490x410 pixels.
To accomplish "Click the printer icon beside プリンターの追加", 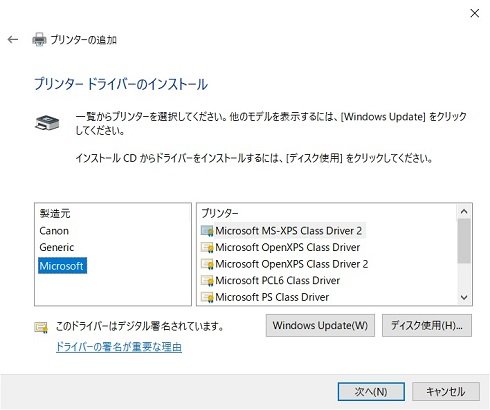I will point(39,40).
